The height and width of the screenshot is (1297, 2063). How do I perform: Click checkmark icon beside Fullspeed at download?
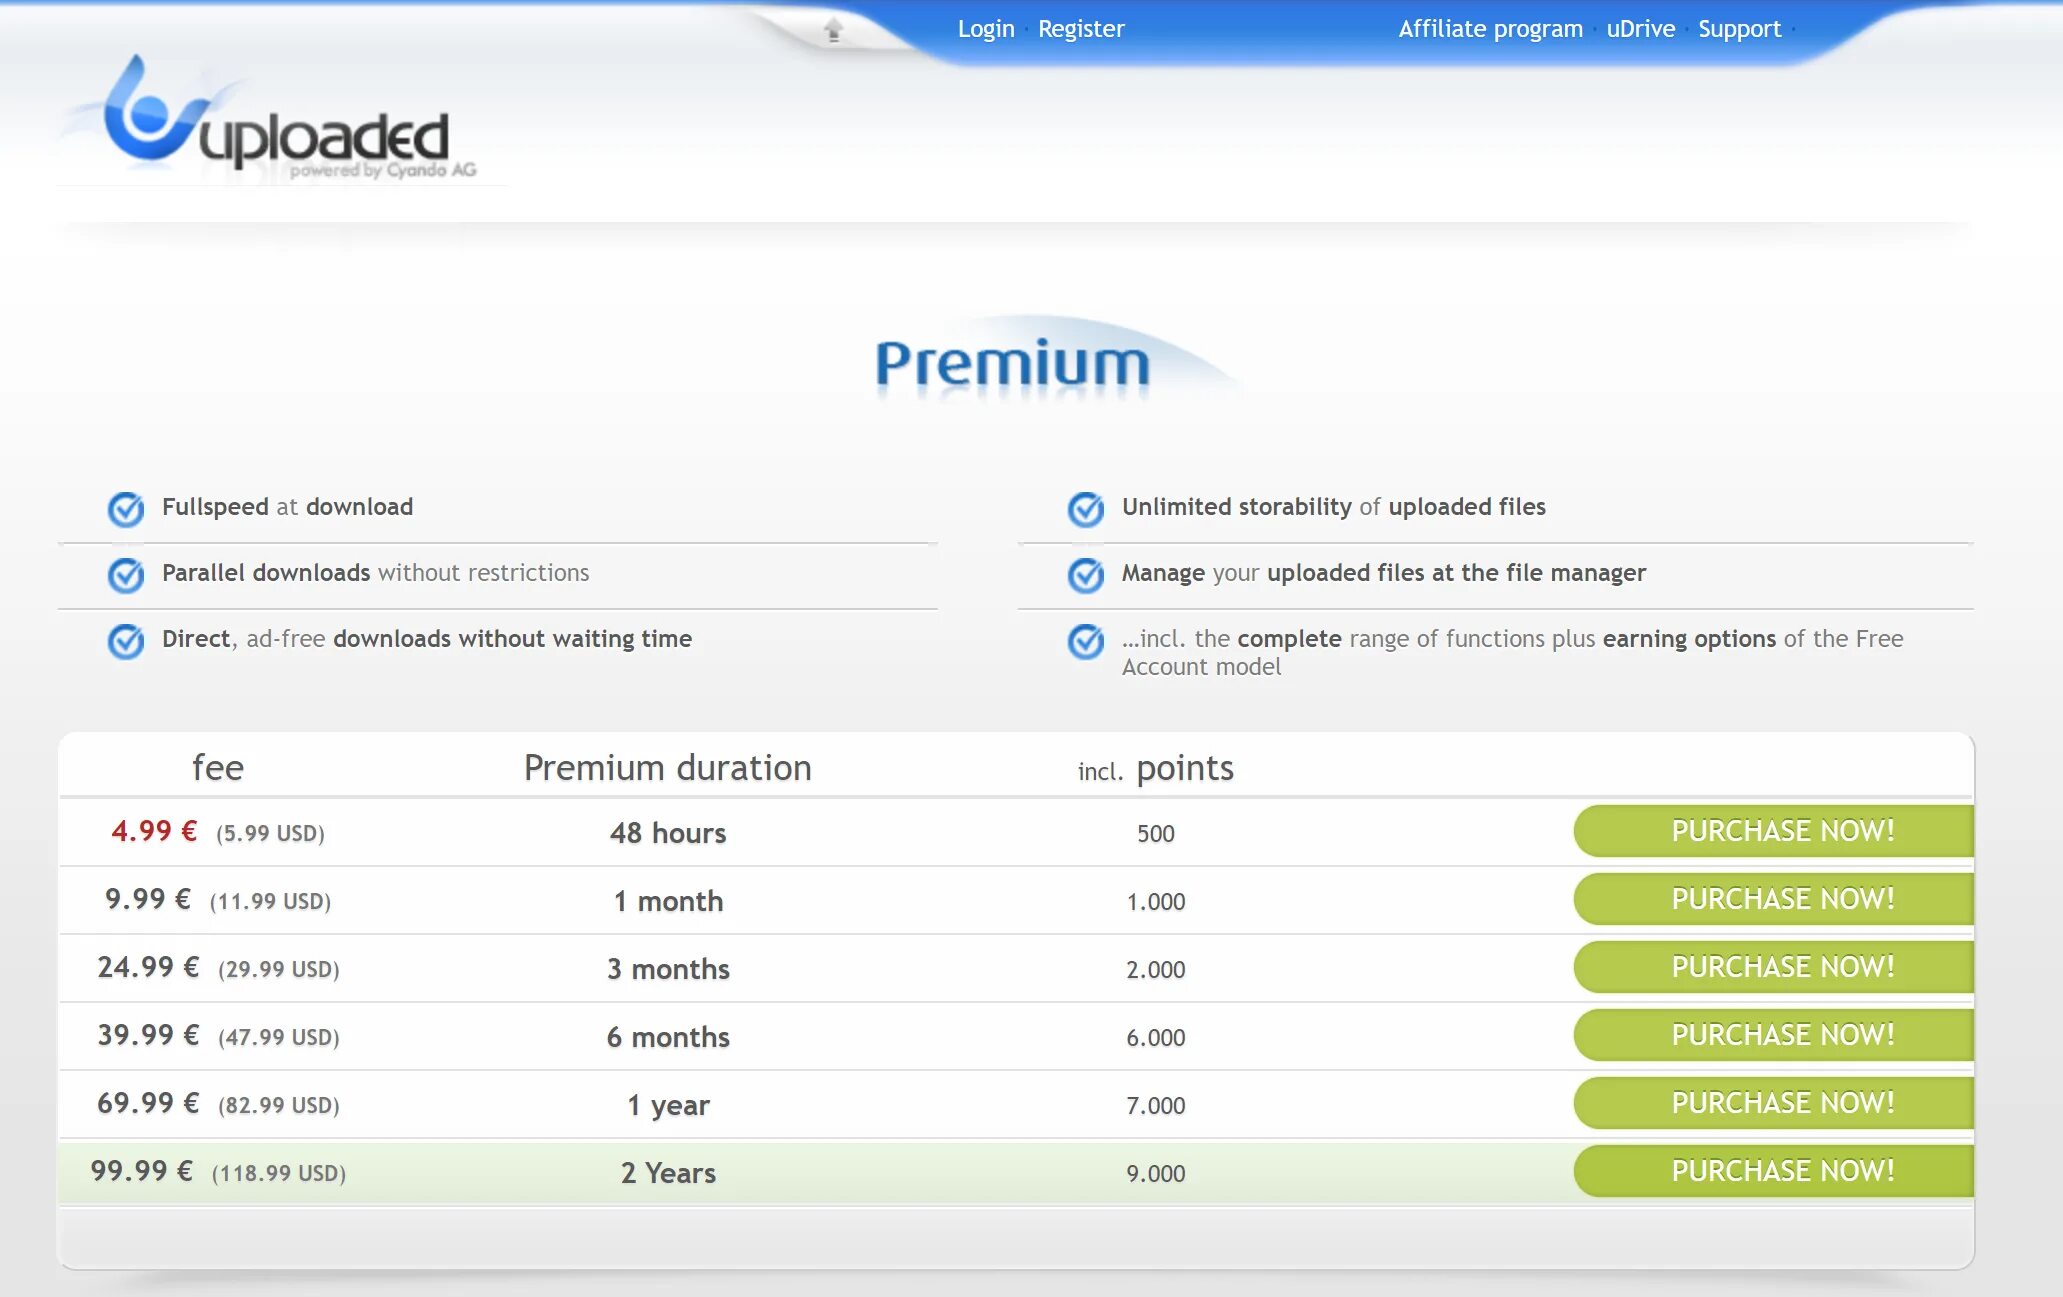tap(126, 509)
